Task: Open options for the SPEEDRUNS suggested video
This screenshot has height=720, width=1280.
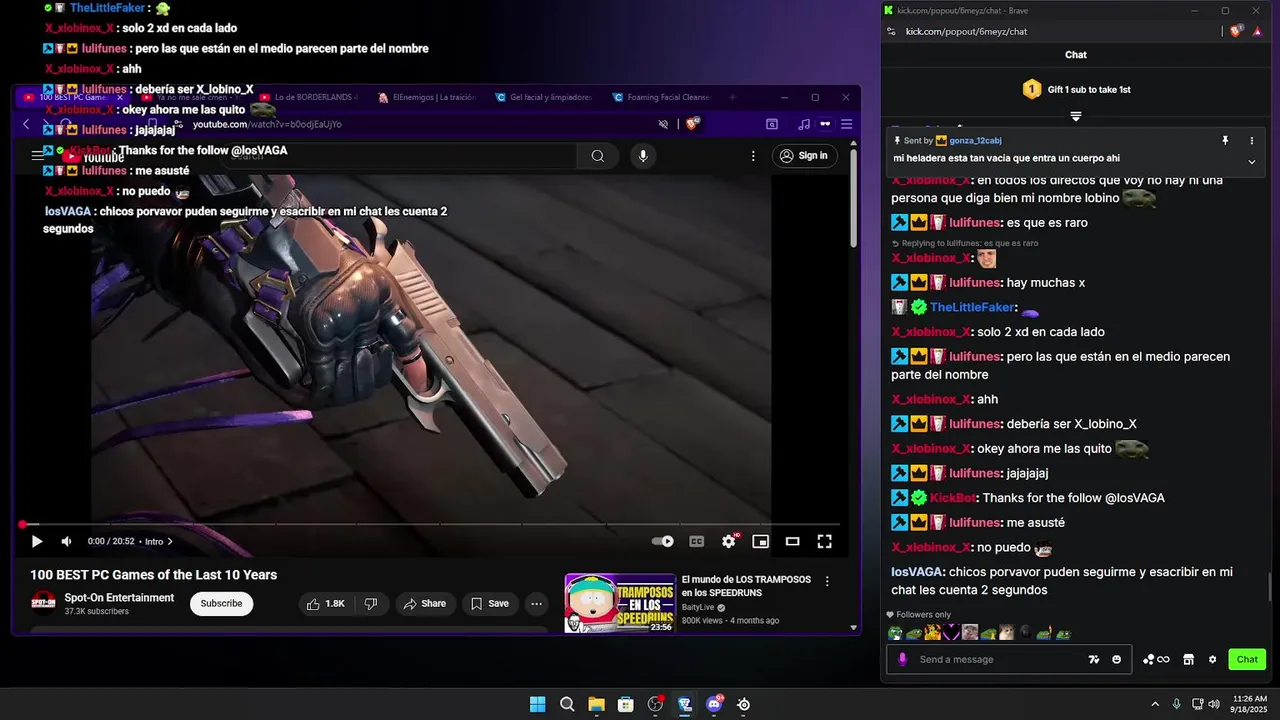Action: (827, 581)
